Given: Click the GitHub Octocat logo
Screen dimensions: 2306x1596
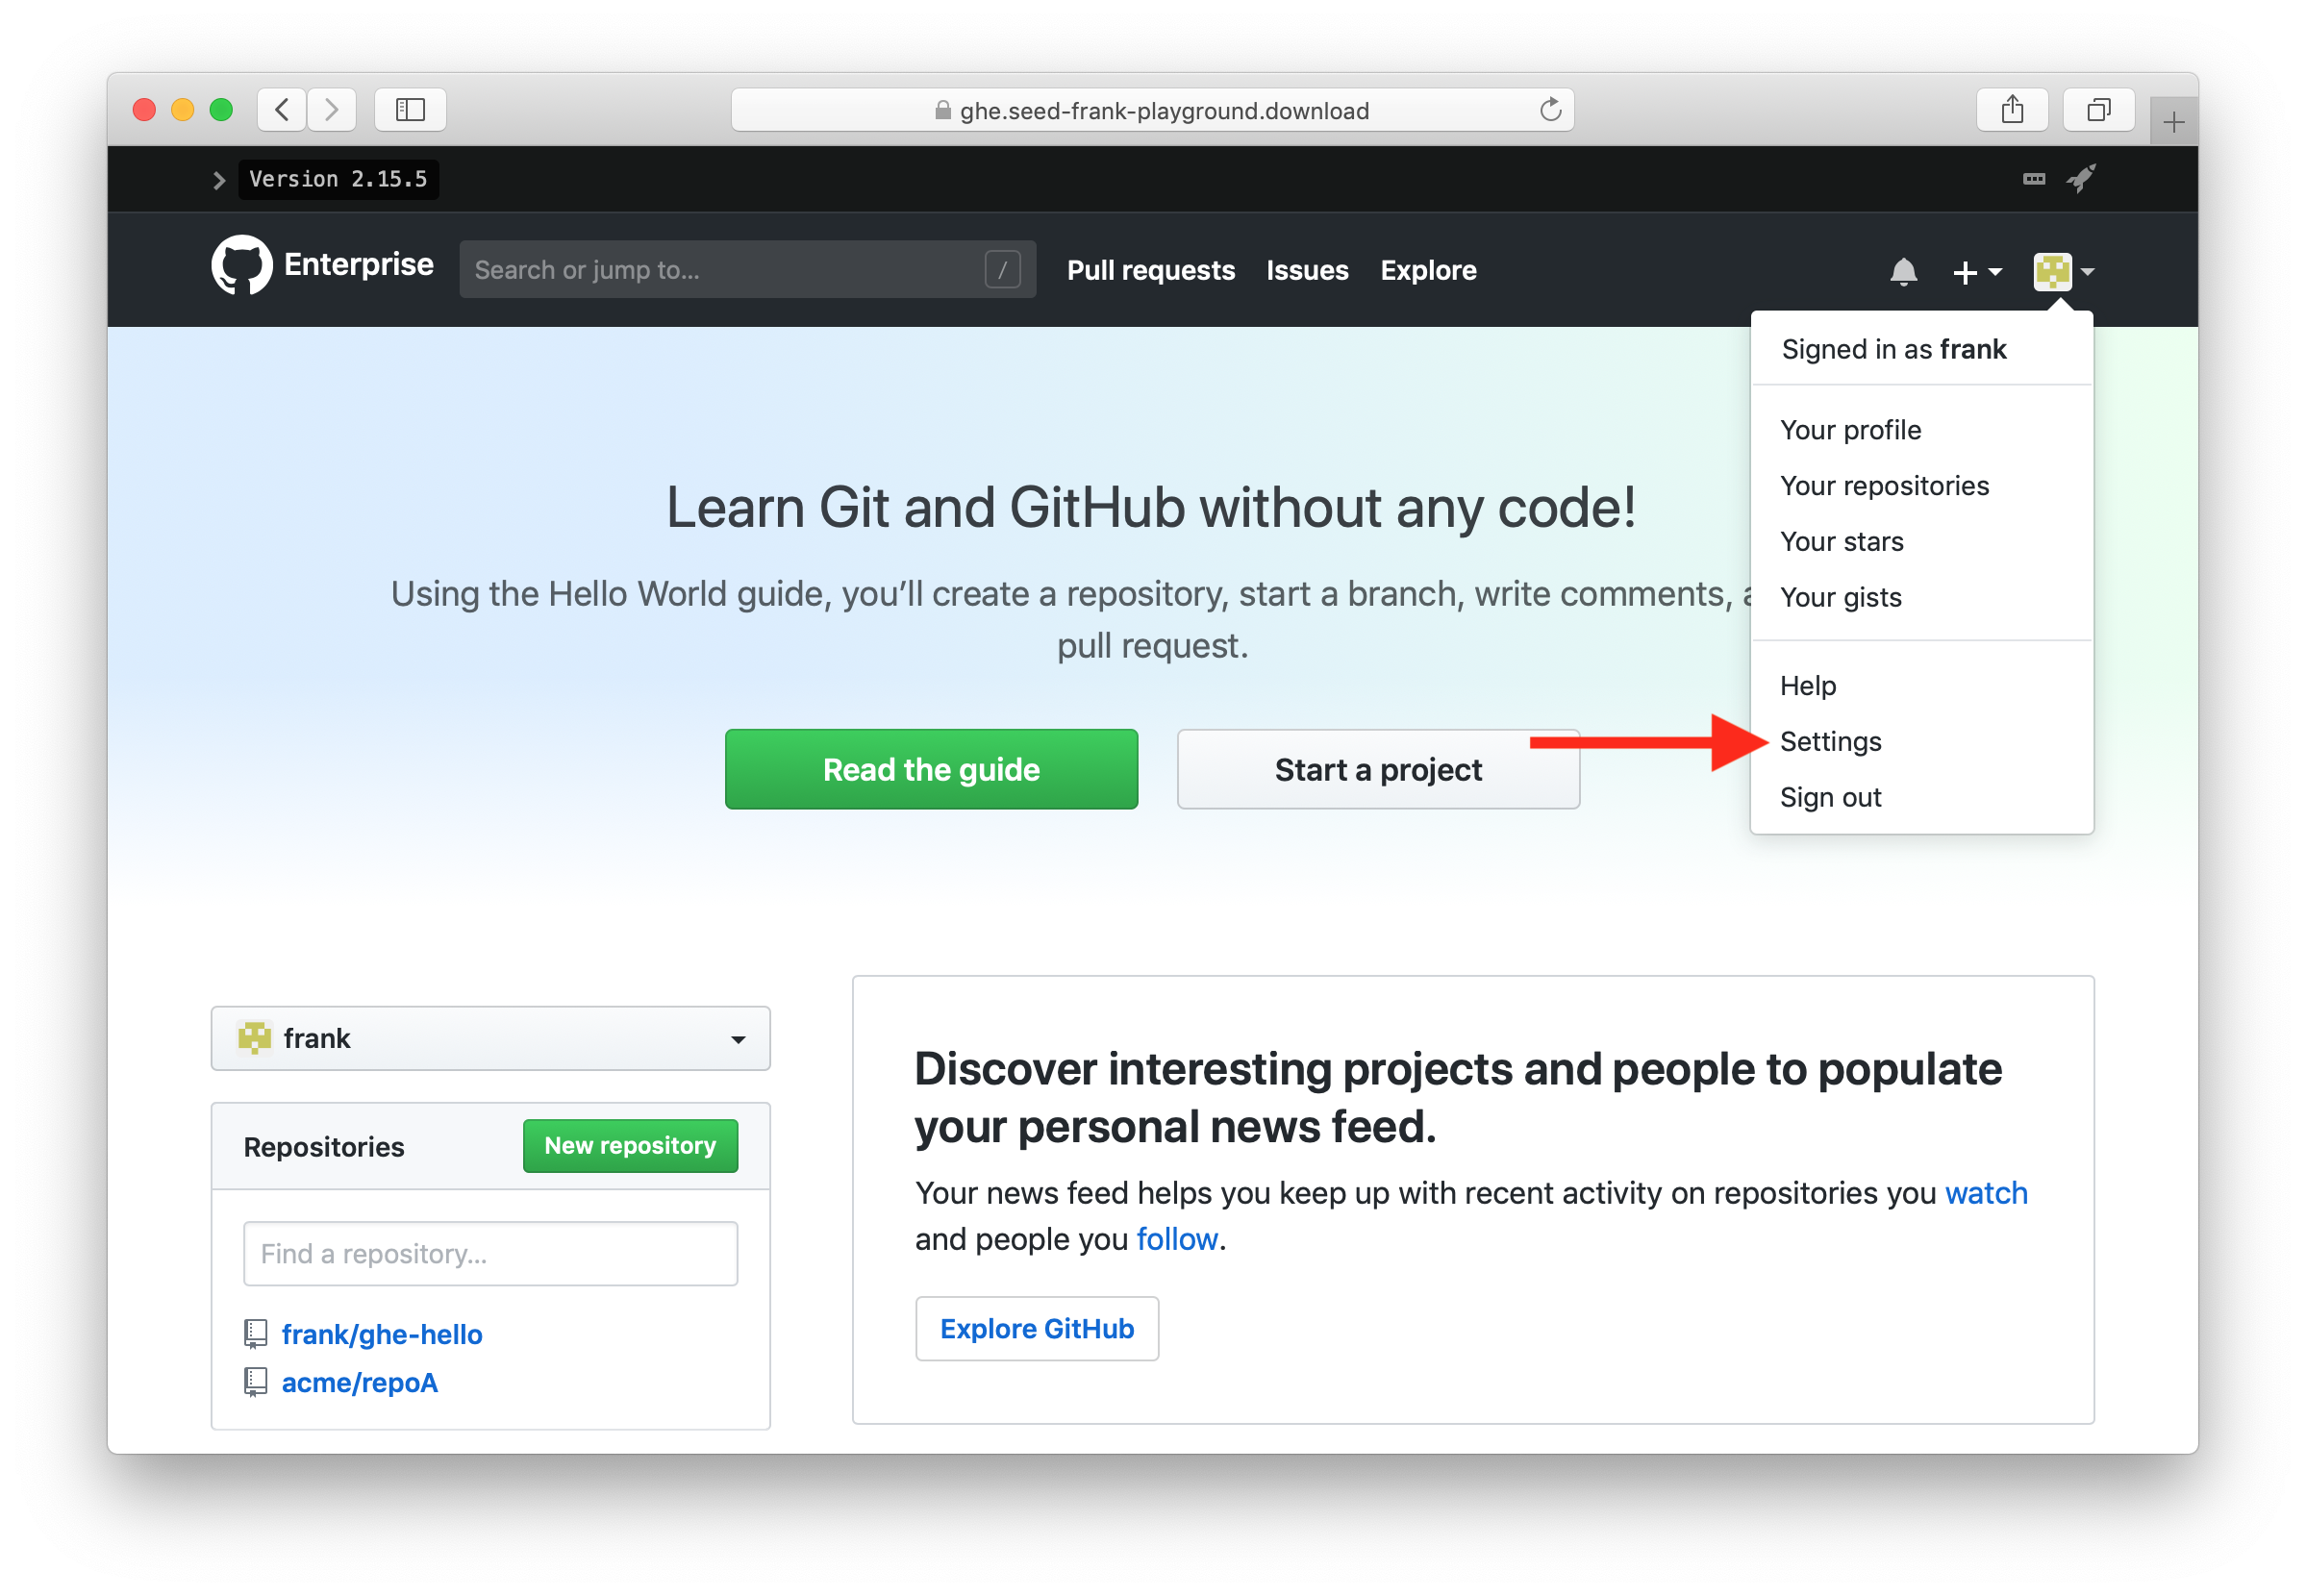Looking at the screenshot, I should (241, 265).
